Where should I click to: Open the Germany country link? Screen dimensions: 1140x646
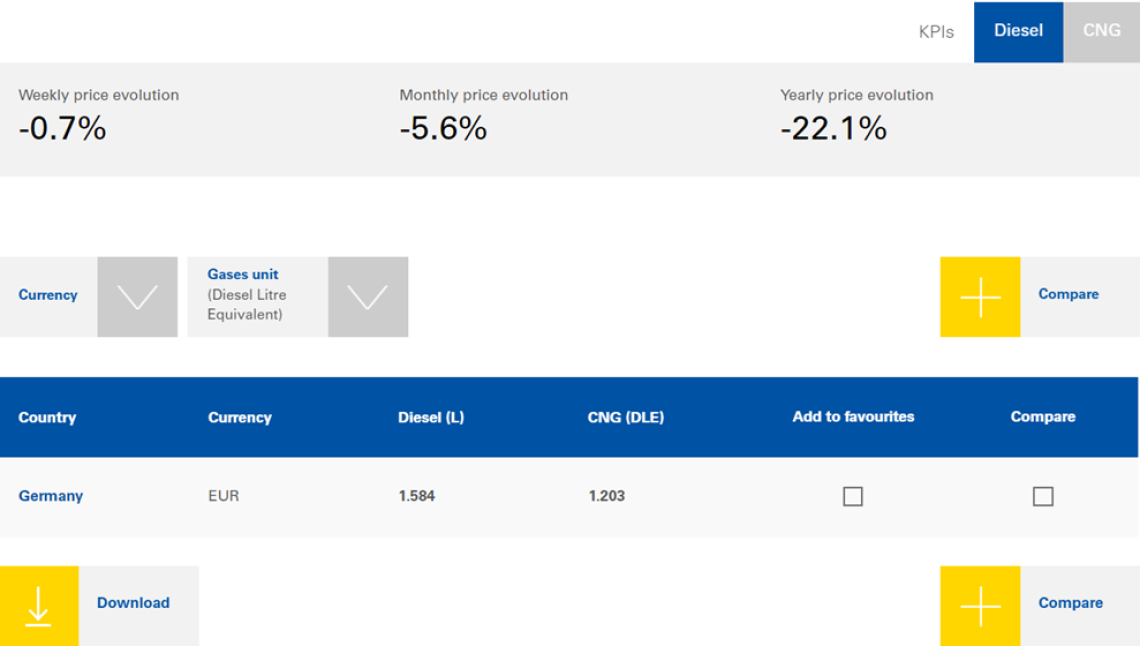[x=51, y=496]
